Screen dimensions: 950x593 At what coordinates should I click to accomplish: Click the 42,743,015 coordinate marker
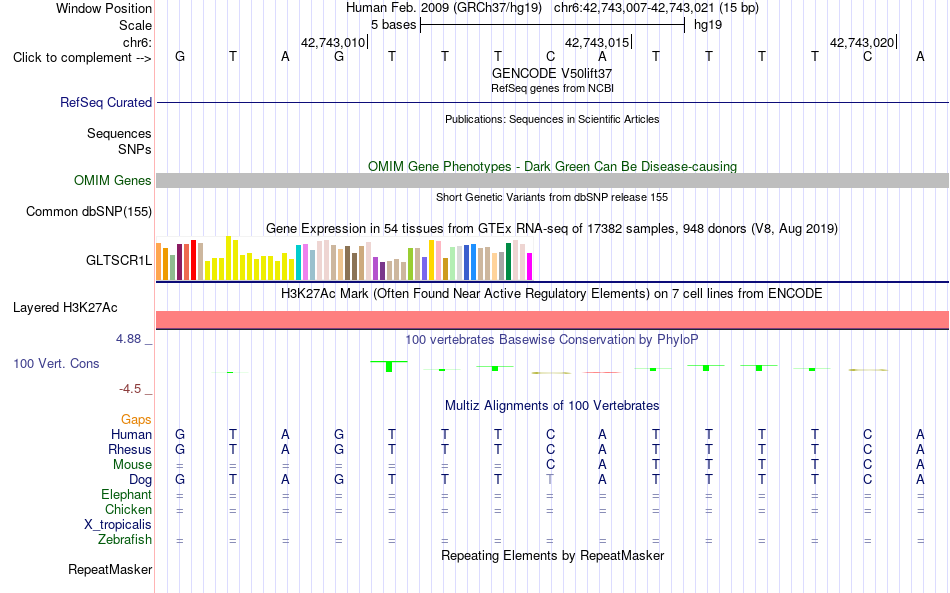tap(598, 42)
